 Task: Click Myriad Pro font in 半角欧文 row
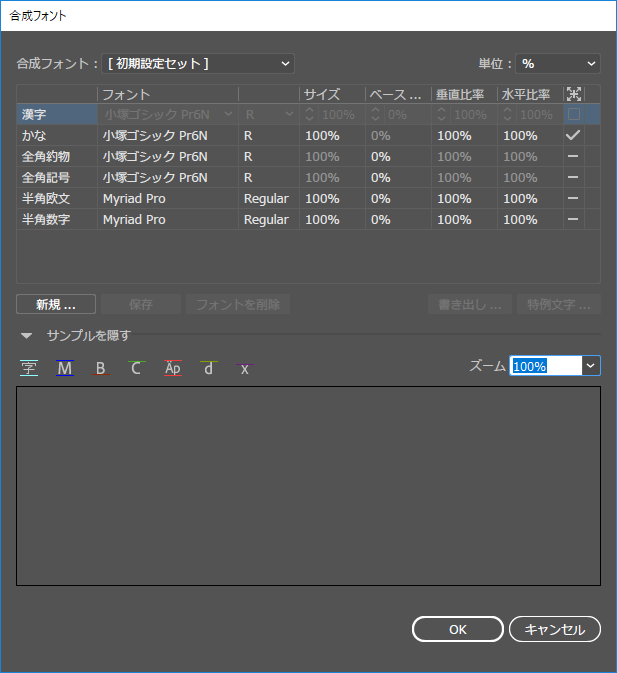[x=134, y=199]
